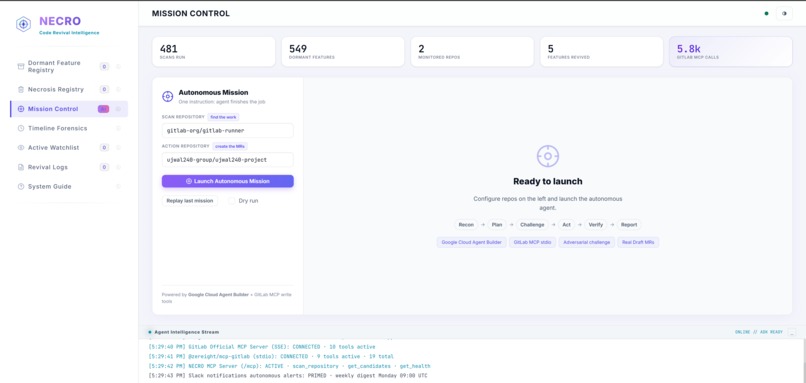Click the Mission Control purple badge
This screenshot has height=383, width=806.
click(x=103, y=109)
